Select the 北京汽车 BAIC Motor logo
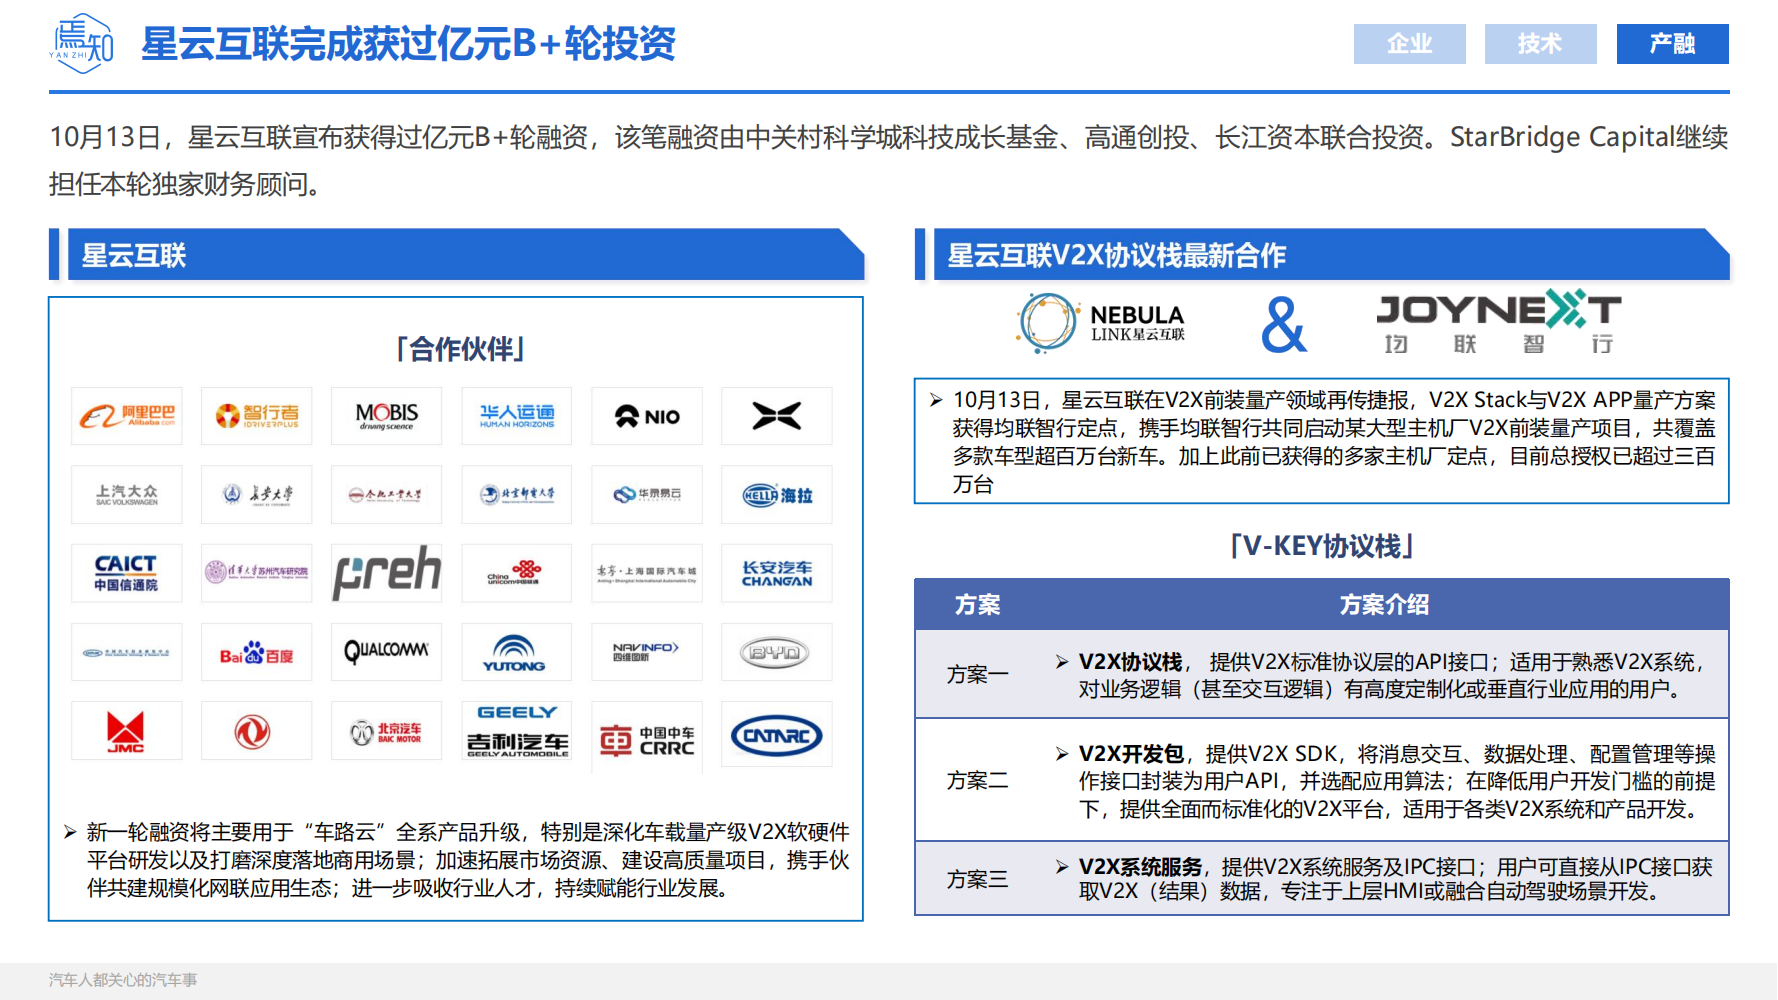The image size is (1778, 1000). 387,731
